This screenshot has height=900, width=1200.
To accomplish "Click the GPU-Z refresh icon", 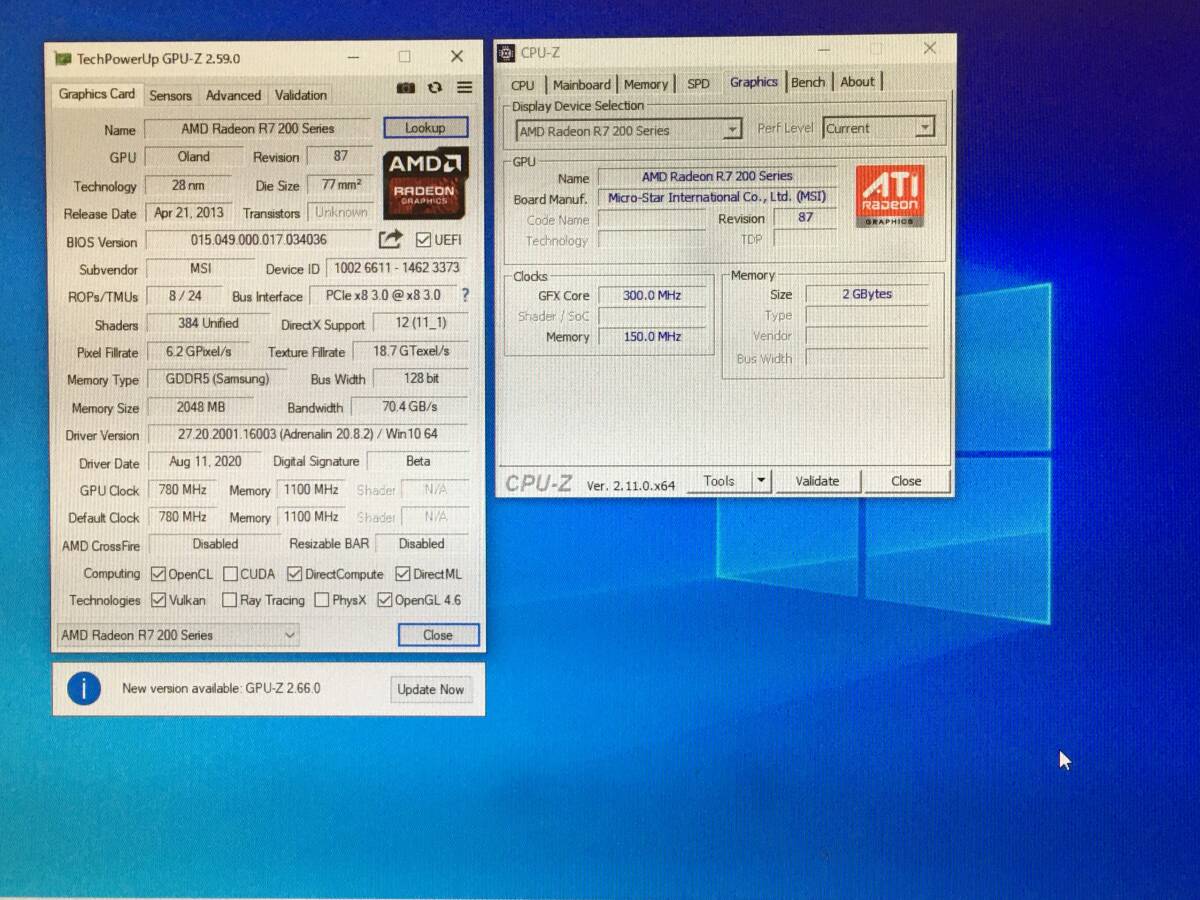I will coord(435,88).
